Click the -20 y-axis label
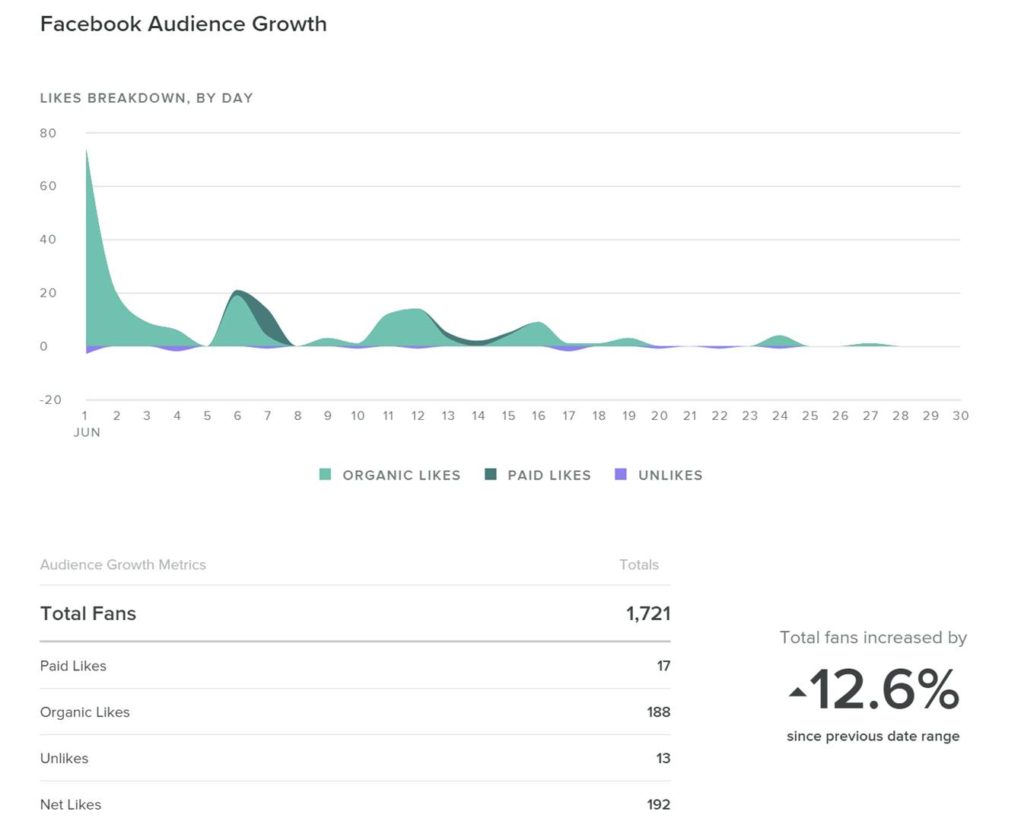Screen dimensions: 1024x834 (x=50, y=400)
